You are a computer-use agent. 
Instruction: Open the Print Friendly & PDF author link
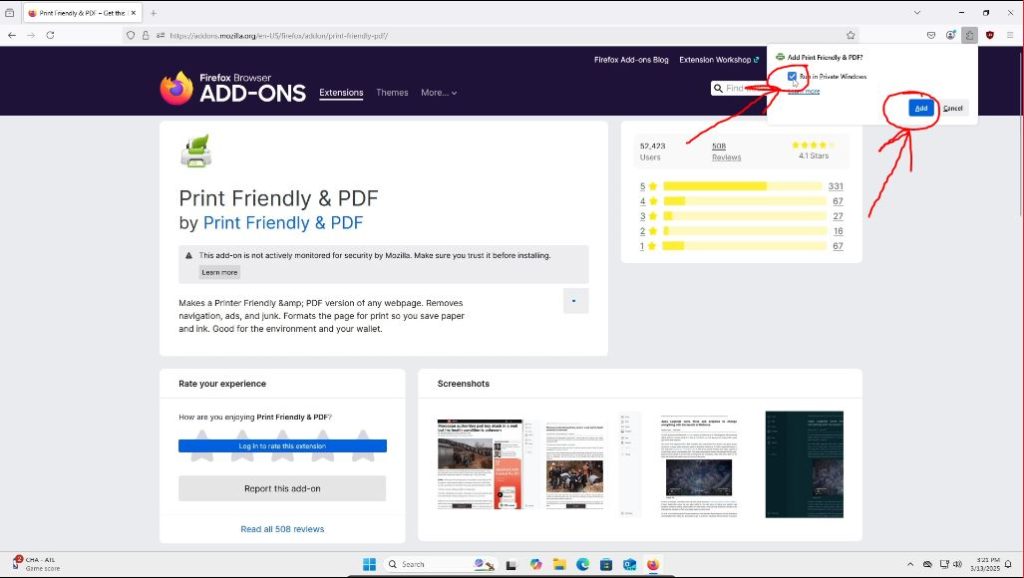click(283, 223)
